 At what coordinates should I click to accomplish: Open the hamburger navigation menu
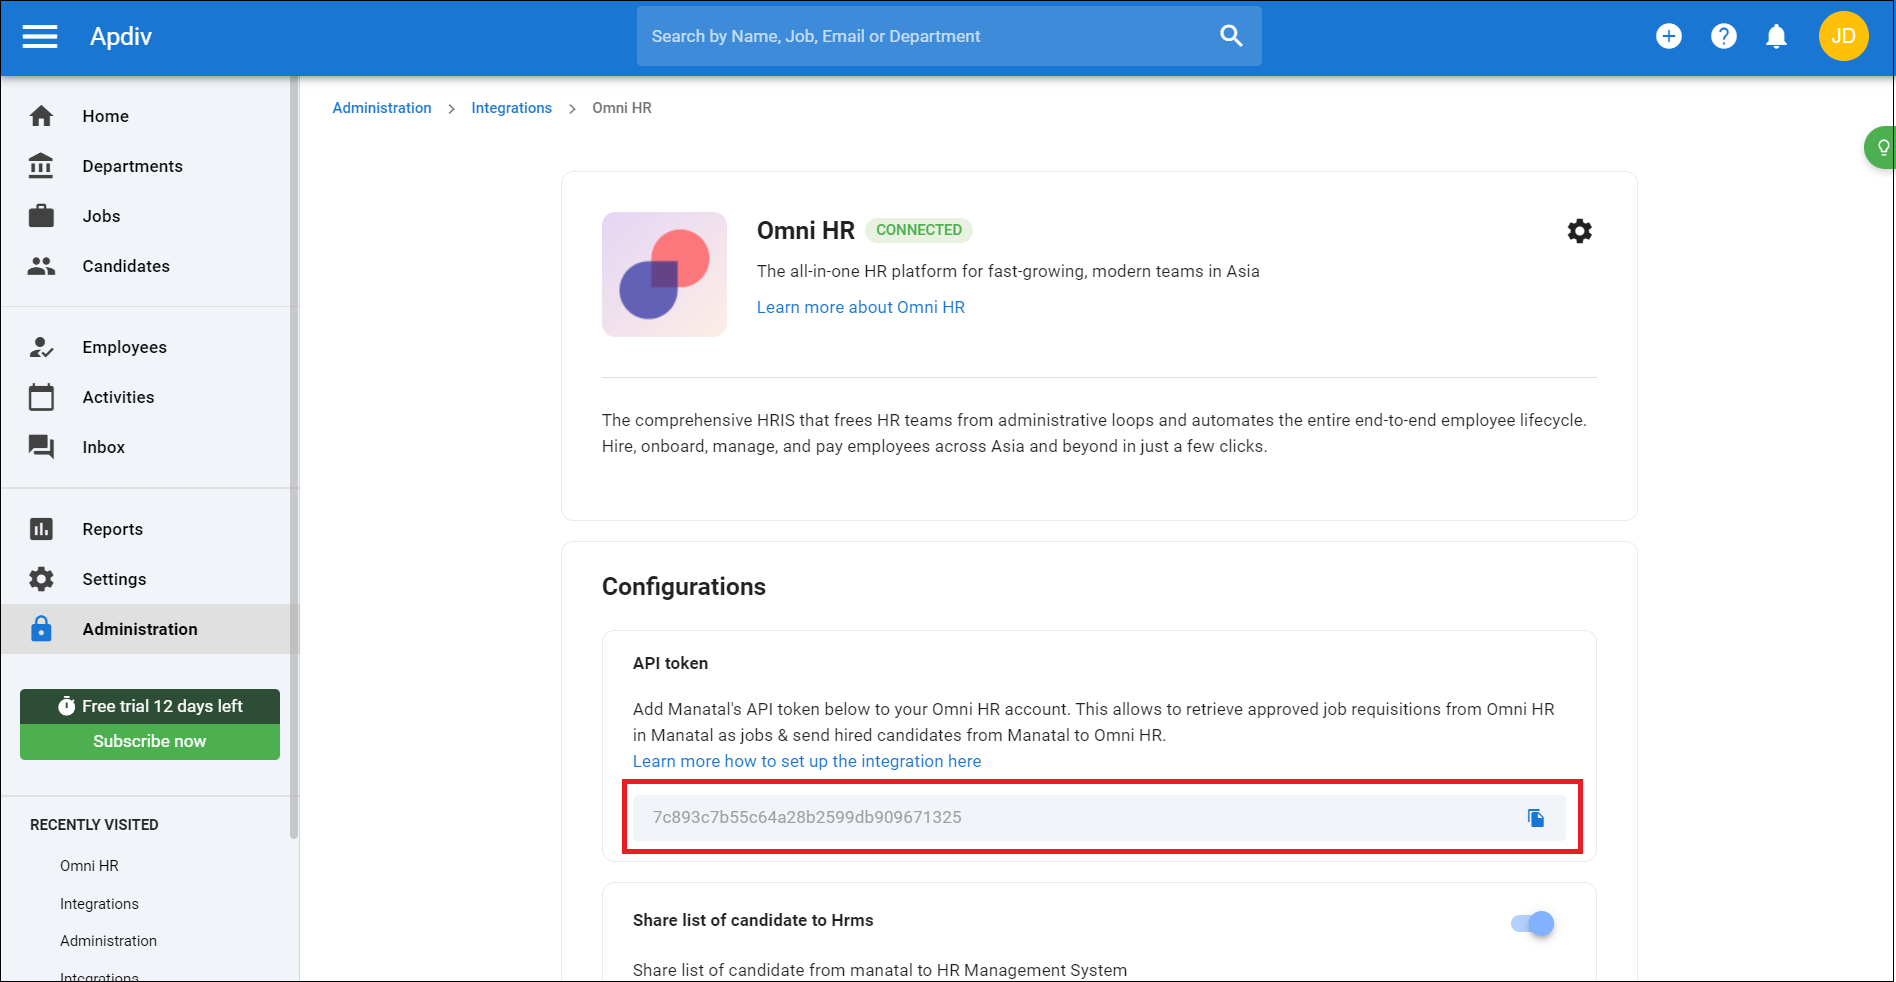point(40,37)
